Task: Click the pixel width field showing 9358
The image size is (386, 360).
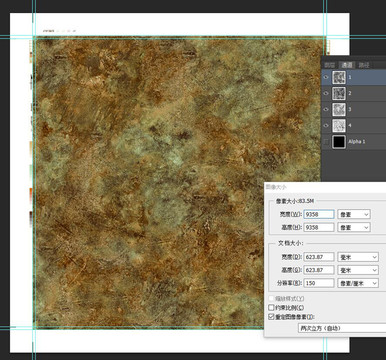Action: point(319,214)
